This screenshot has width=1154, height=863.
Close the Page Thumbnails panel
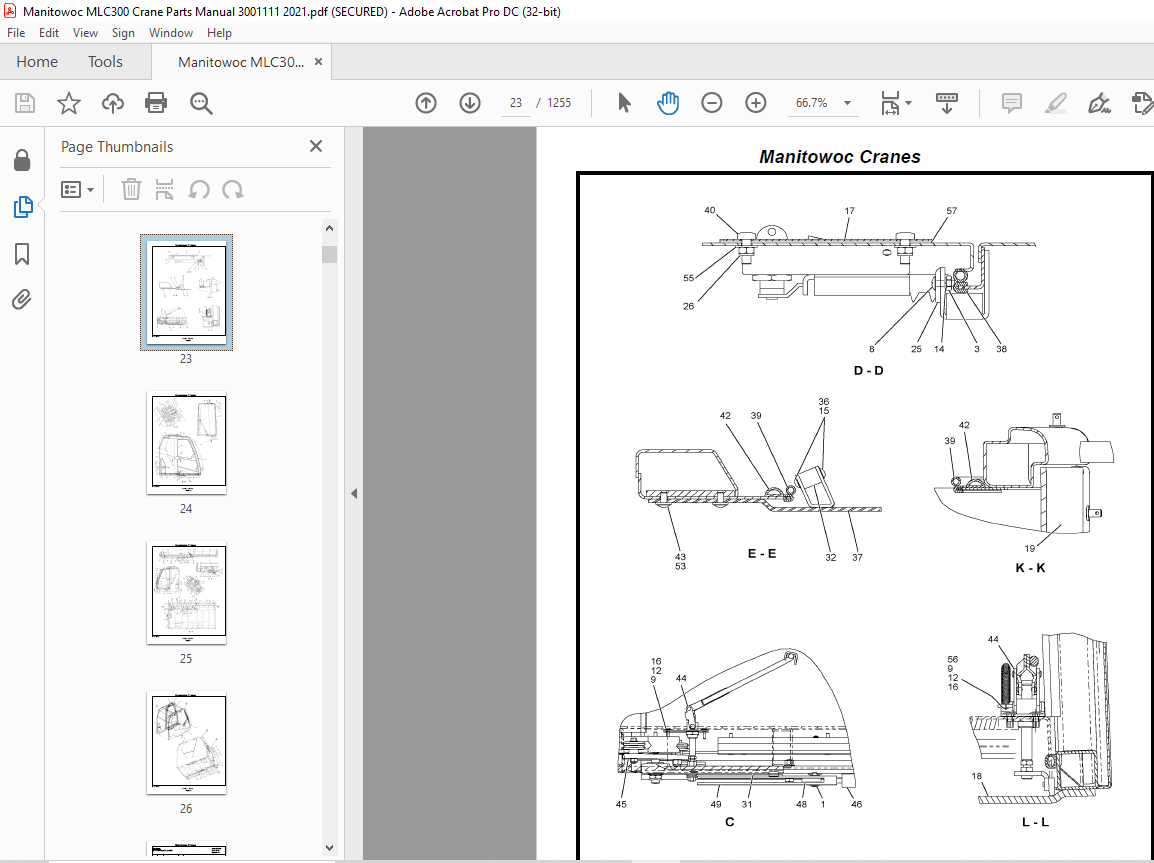pyautogui.click(x=316, y=146)
